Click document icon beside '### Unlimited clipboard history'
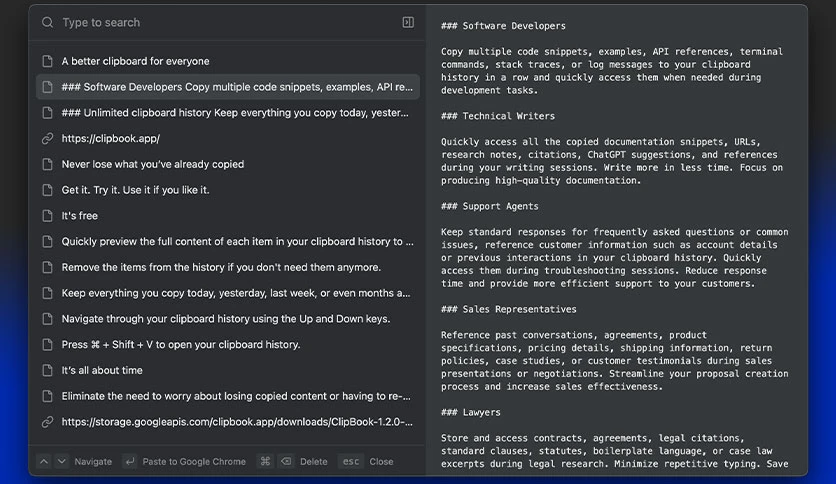Image resolution: width=836 pixels, height=484 pixels. tap(47, 113)
